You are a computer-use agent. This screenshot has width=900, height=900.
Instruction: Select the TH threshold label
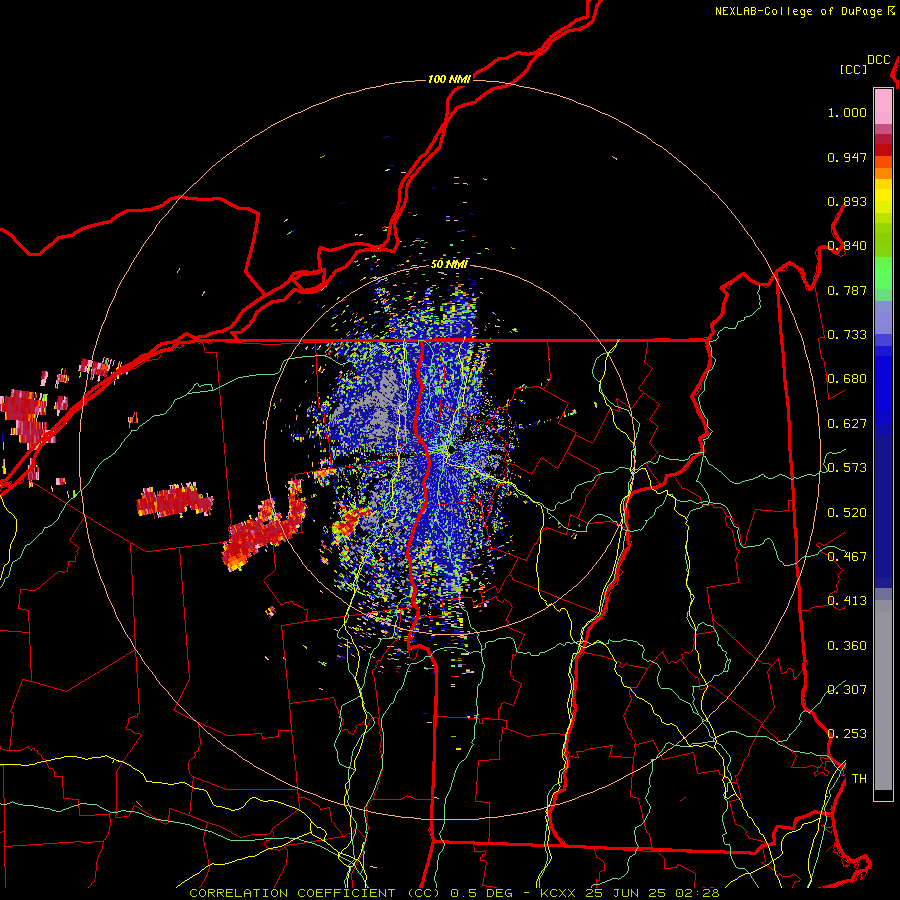click(x=859, y=779)
